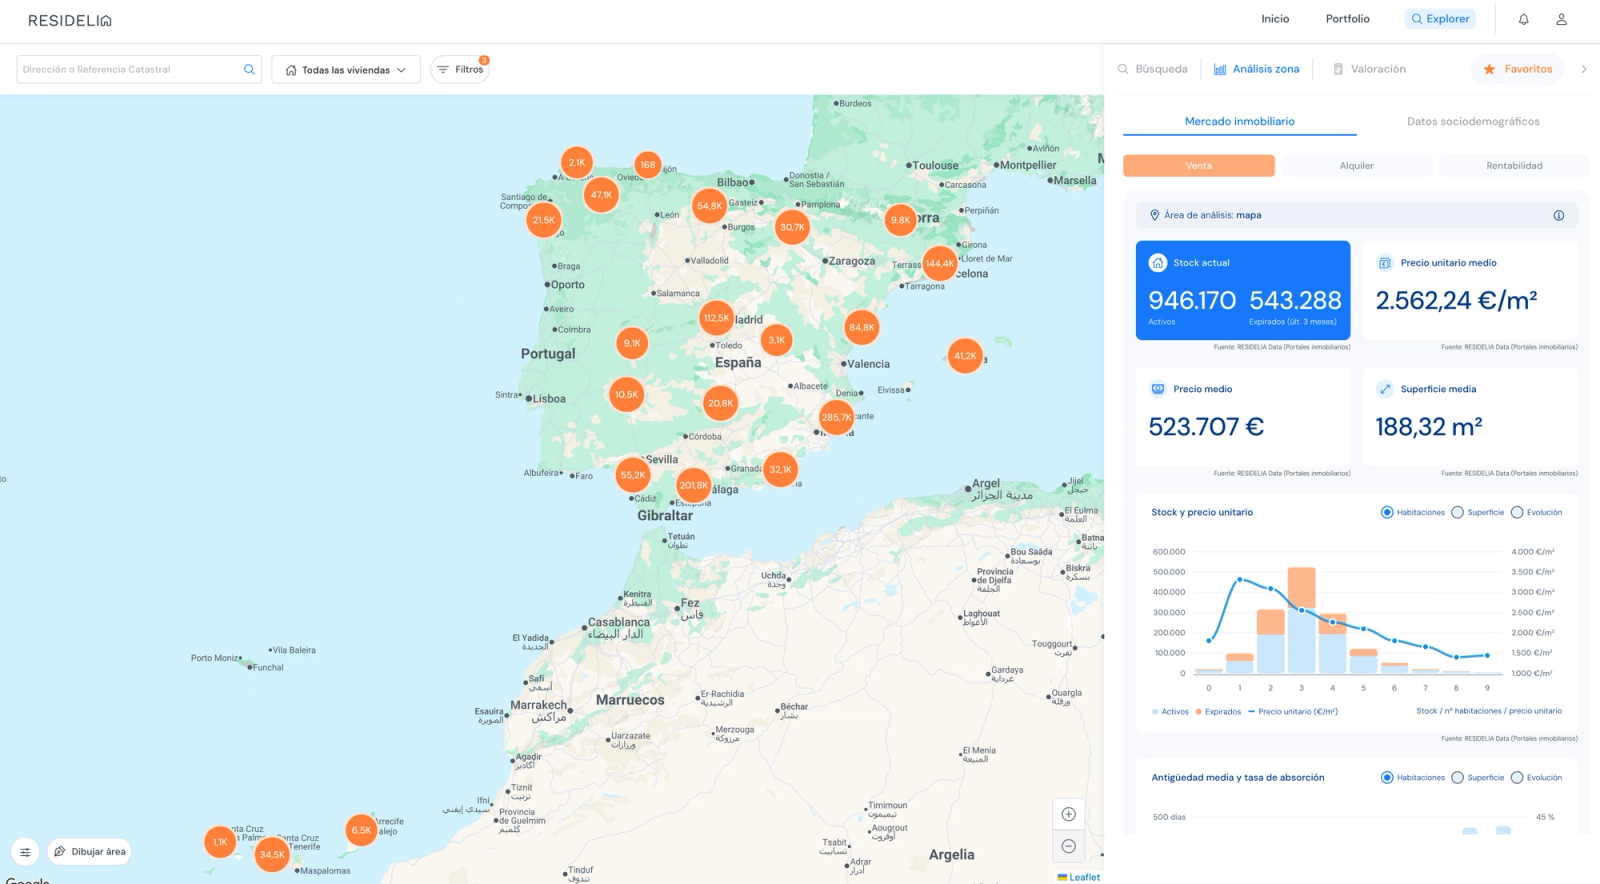Switch to the Valoración tab

[x=1369, y=69]
